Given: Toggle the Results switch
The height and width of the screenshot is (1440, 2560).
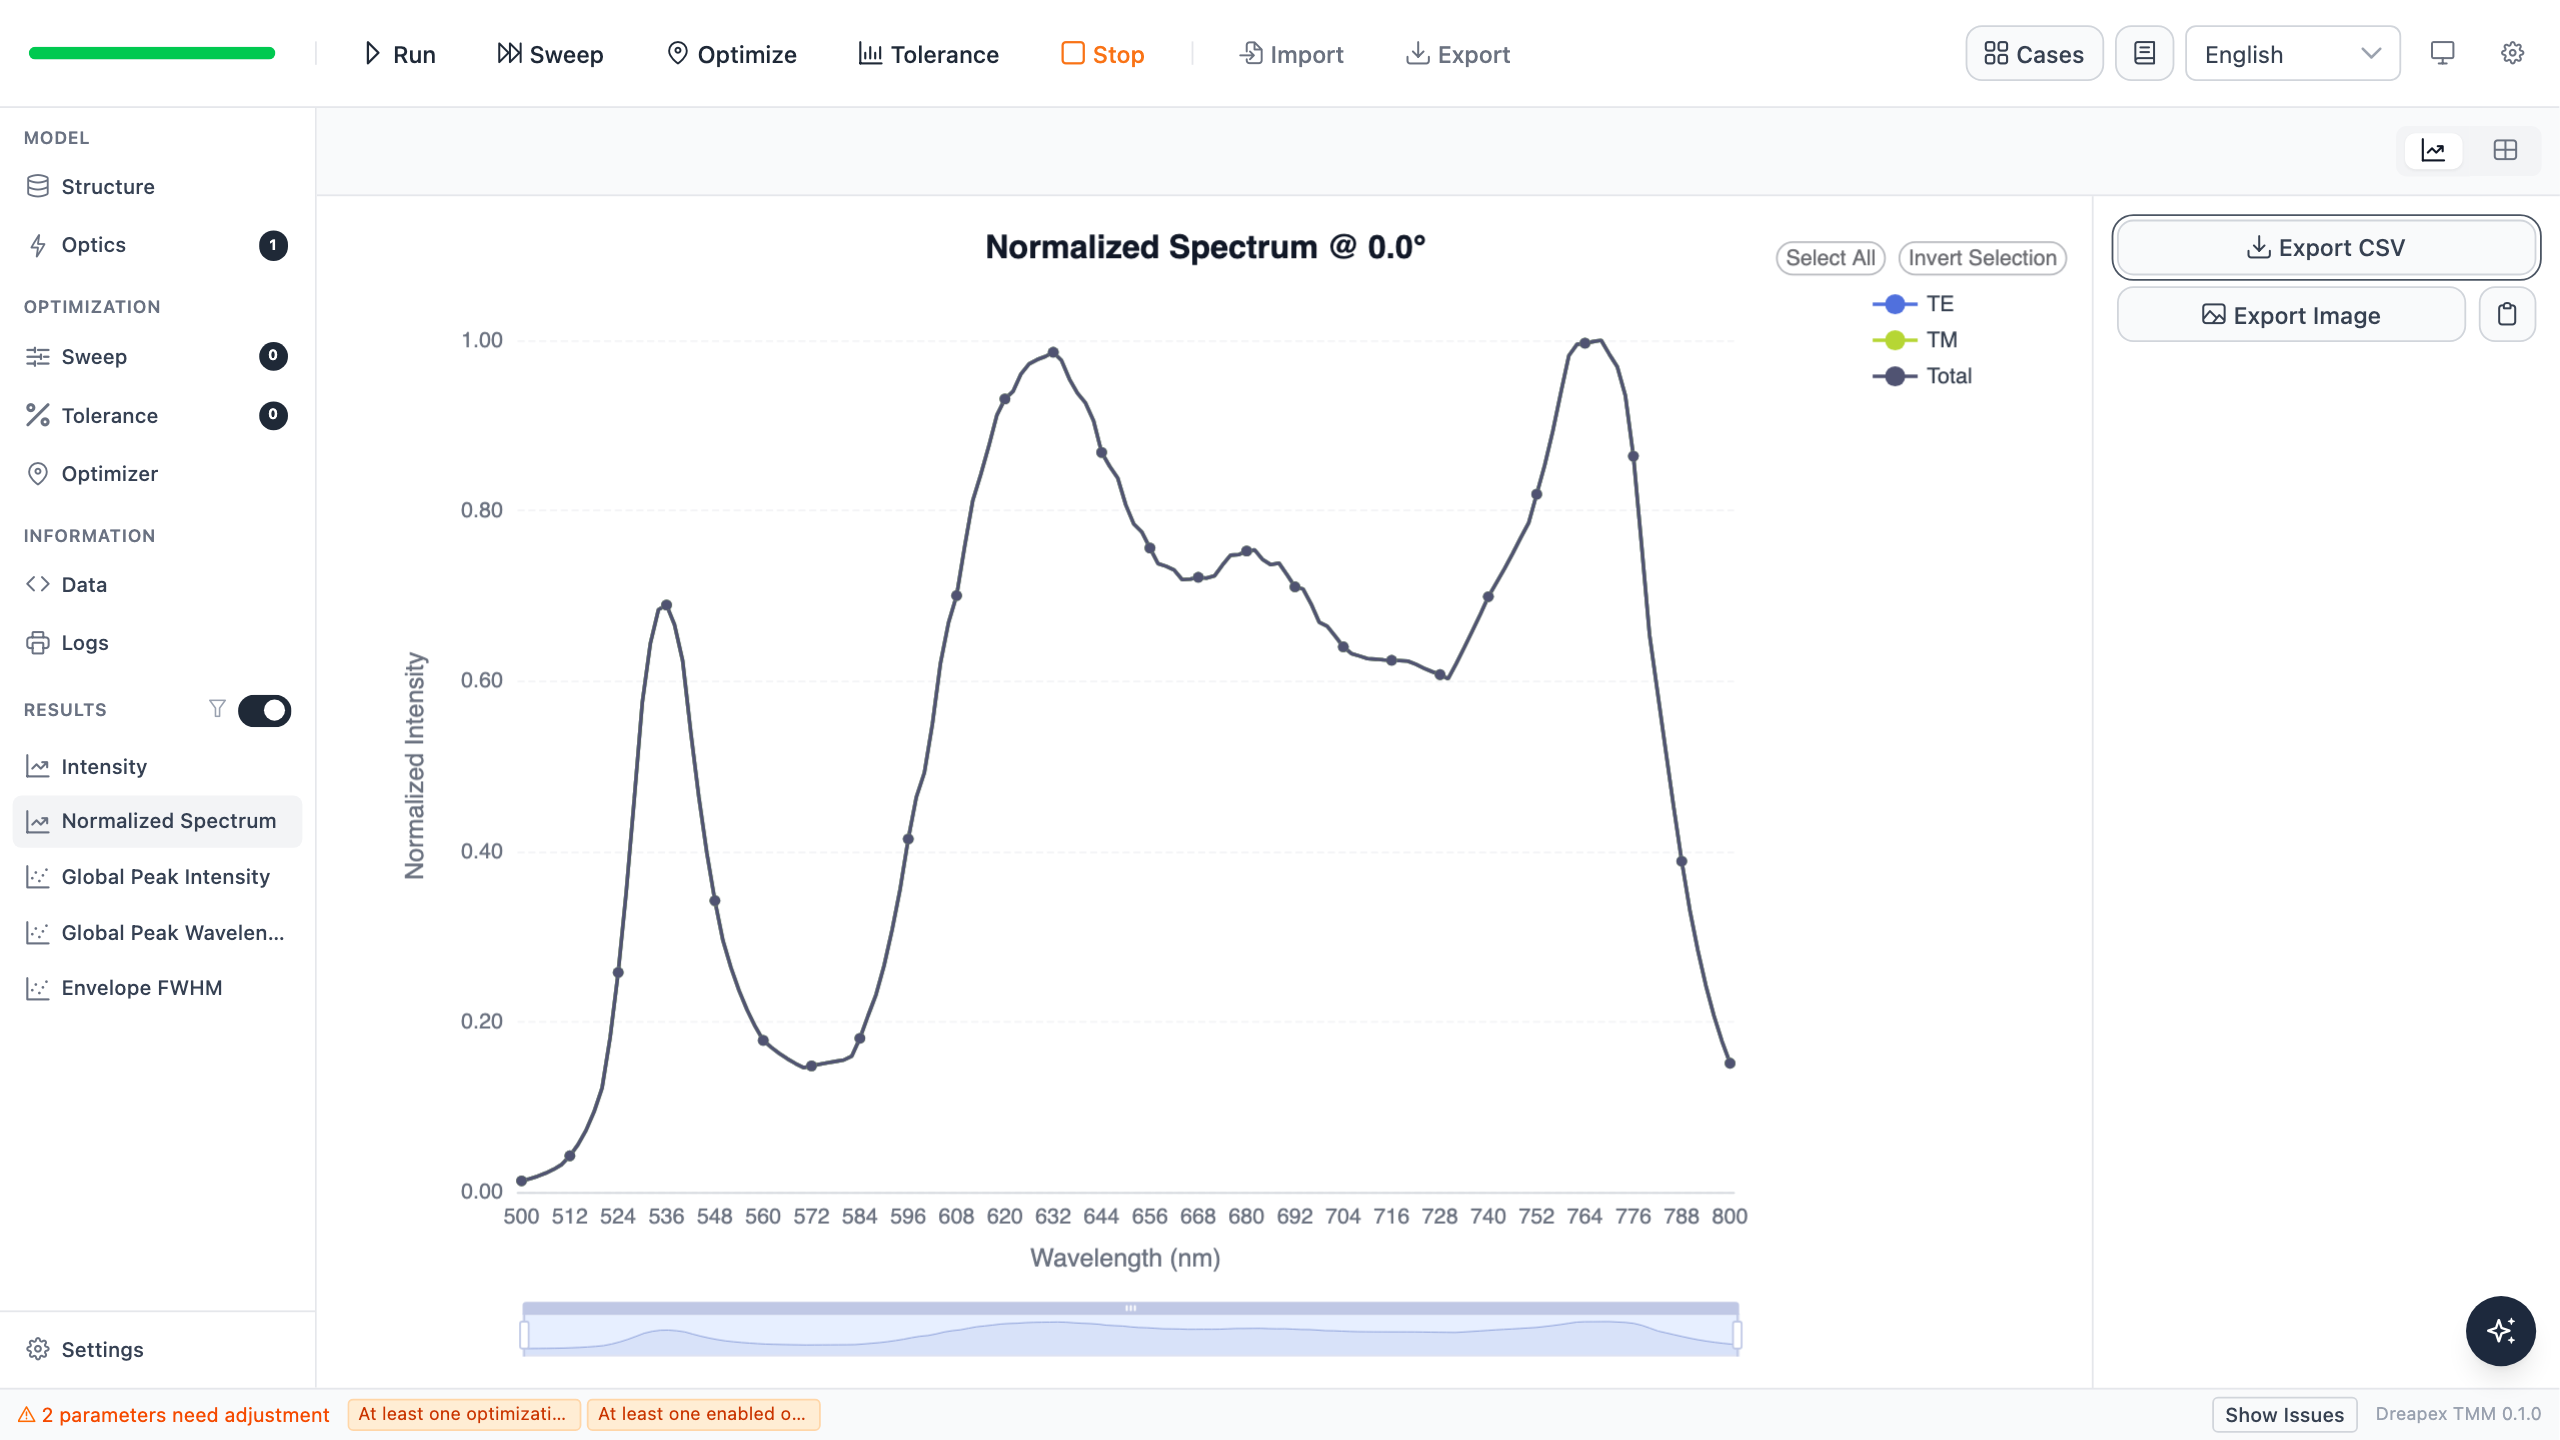Looking at the screenshot, I should point(264,710).
